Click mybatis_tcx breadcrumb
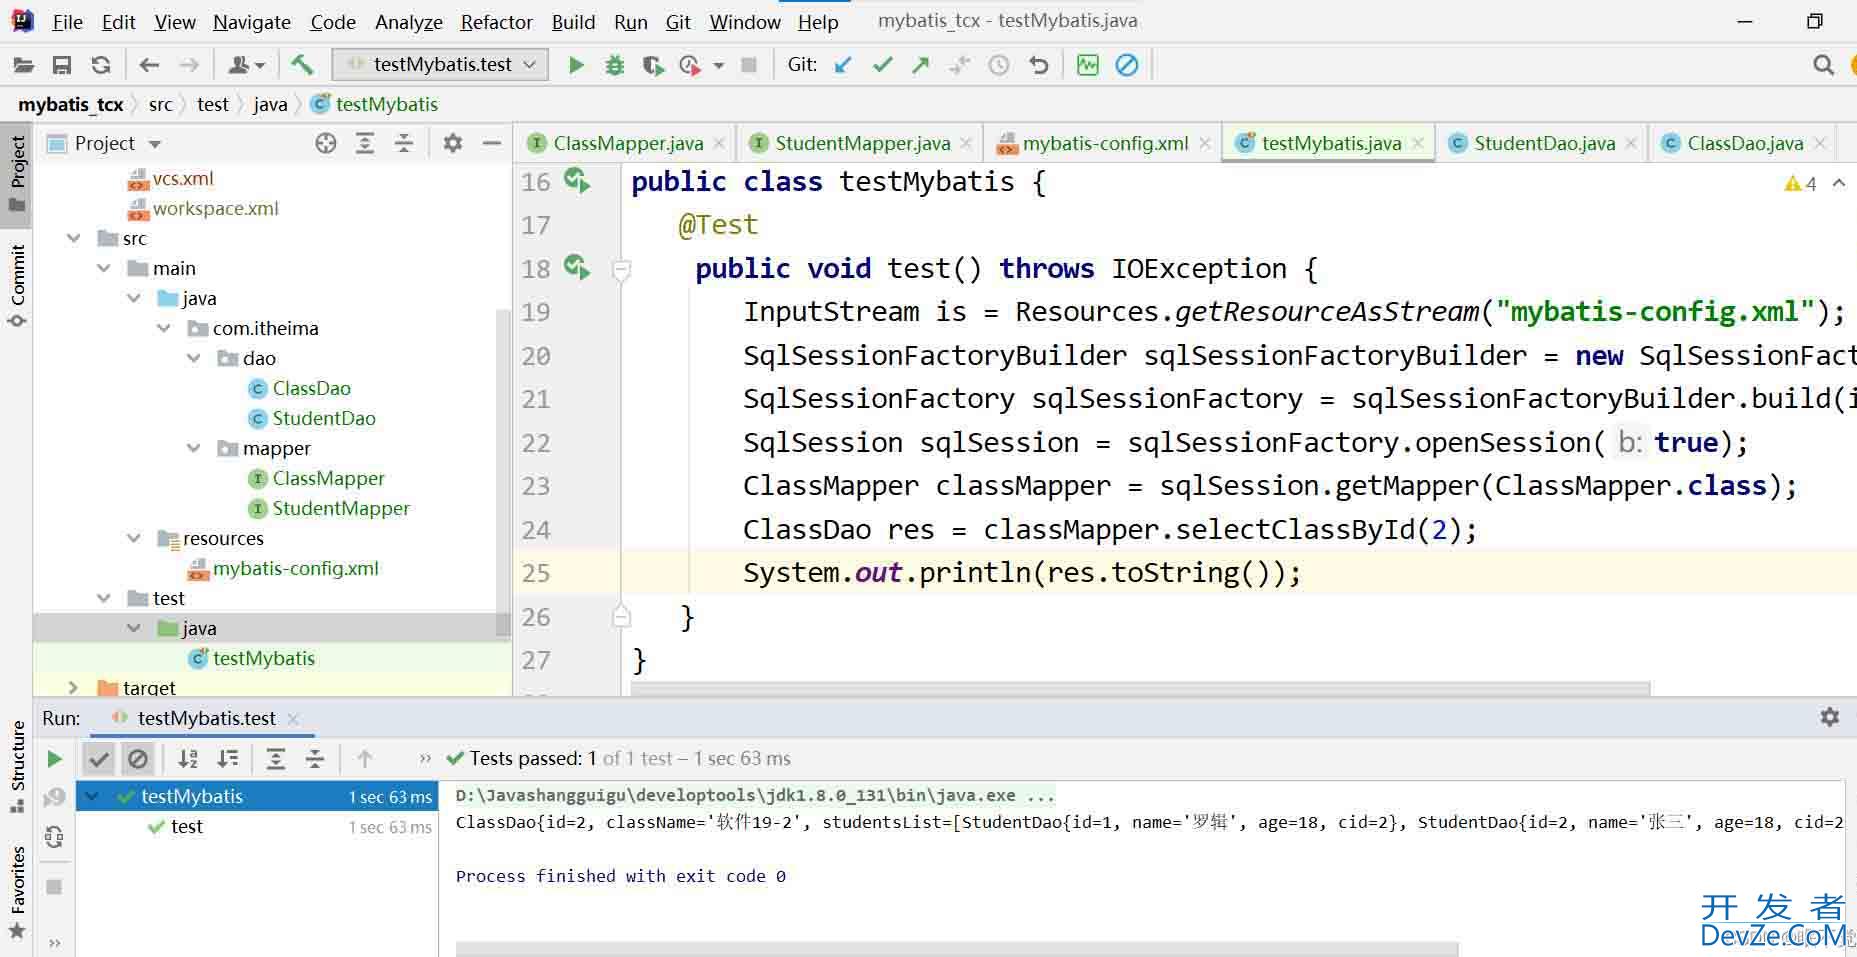 (71, 104)
